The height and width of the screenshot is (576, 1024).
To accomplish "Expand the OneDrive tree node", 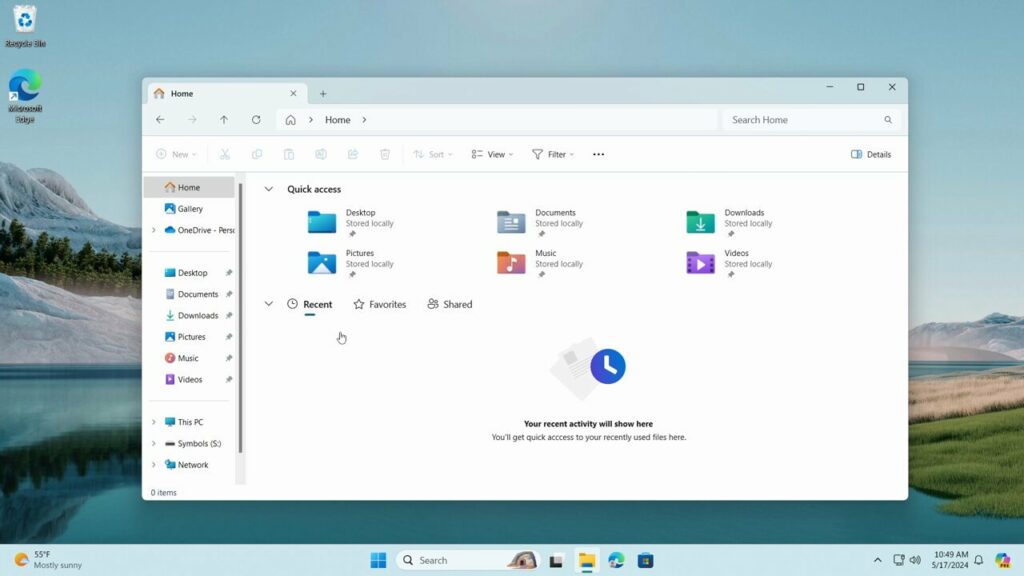I will click(x=153, y=230).
